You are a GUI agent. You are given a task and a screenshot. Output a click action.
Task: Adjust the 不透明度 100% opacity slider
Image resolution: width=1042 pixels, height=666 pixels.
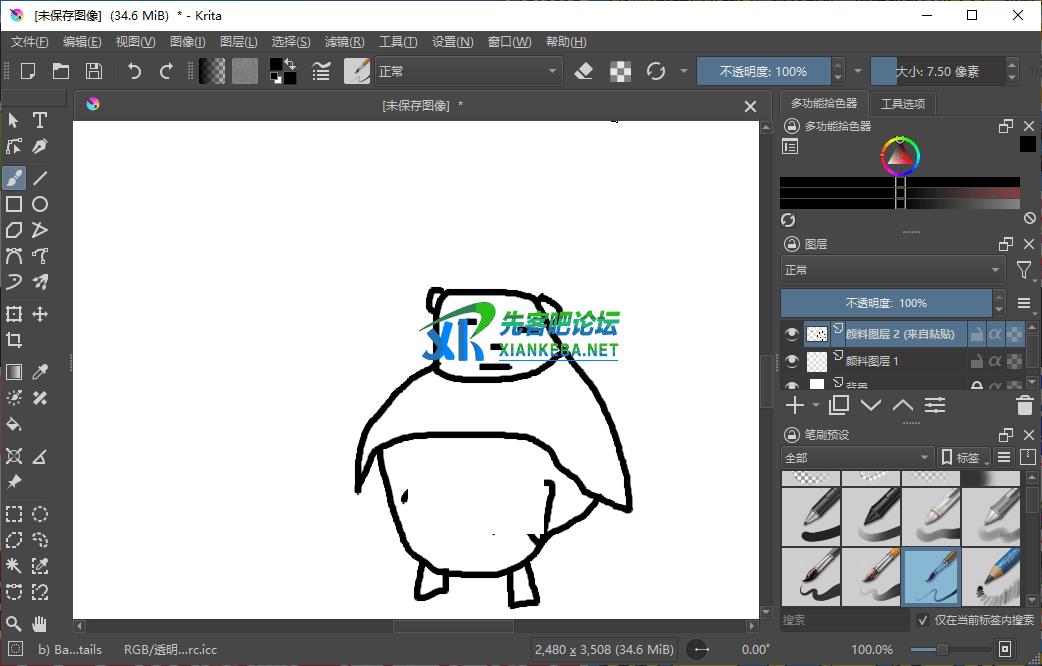[x=765, y=71]
